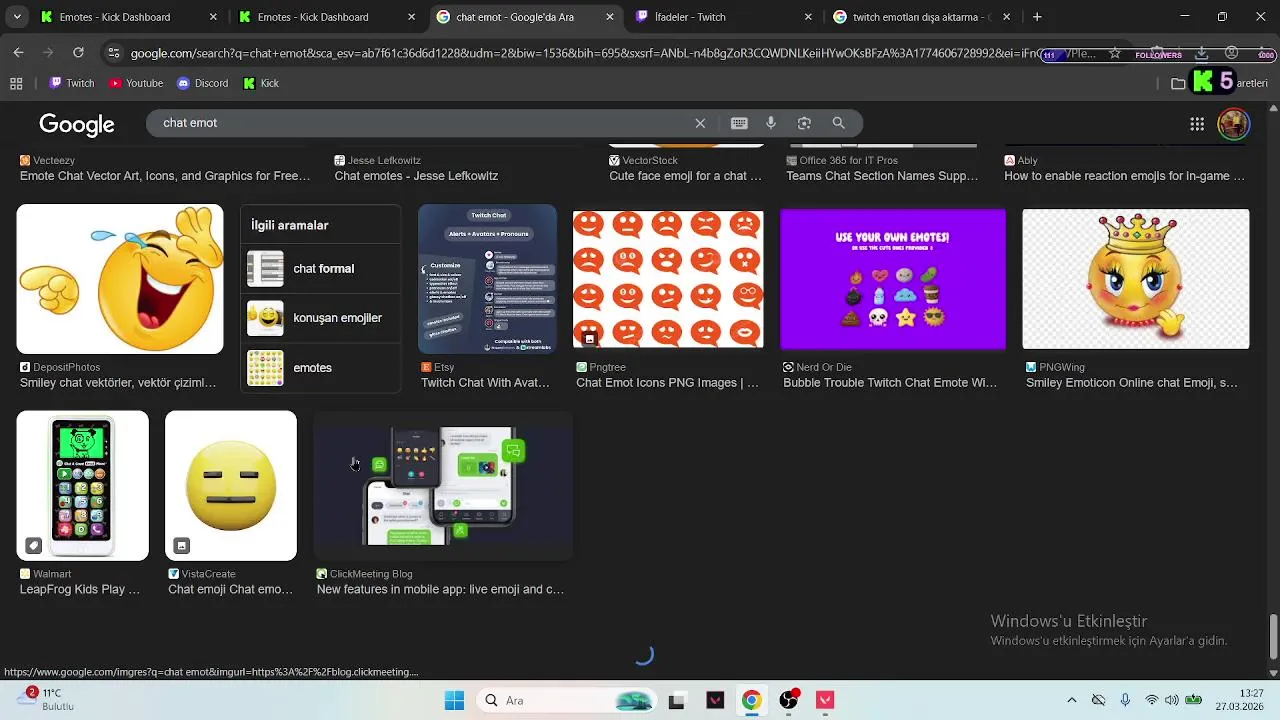Search by image with the Lens icon
1280x720 pixels.
(x=804, y=123)
